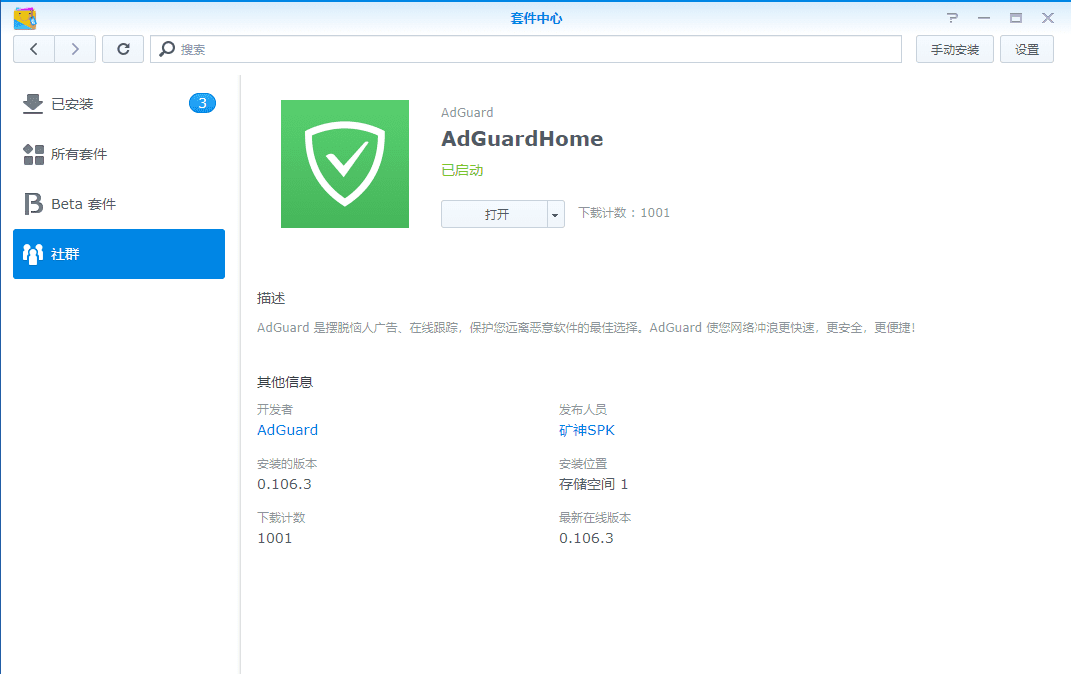The height and width of the screenshot is (674, 1071).
Task: Navigate forward with the right arrow
Action: 75,48
